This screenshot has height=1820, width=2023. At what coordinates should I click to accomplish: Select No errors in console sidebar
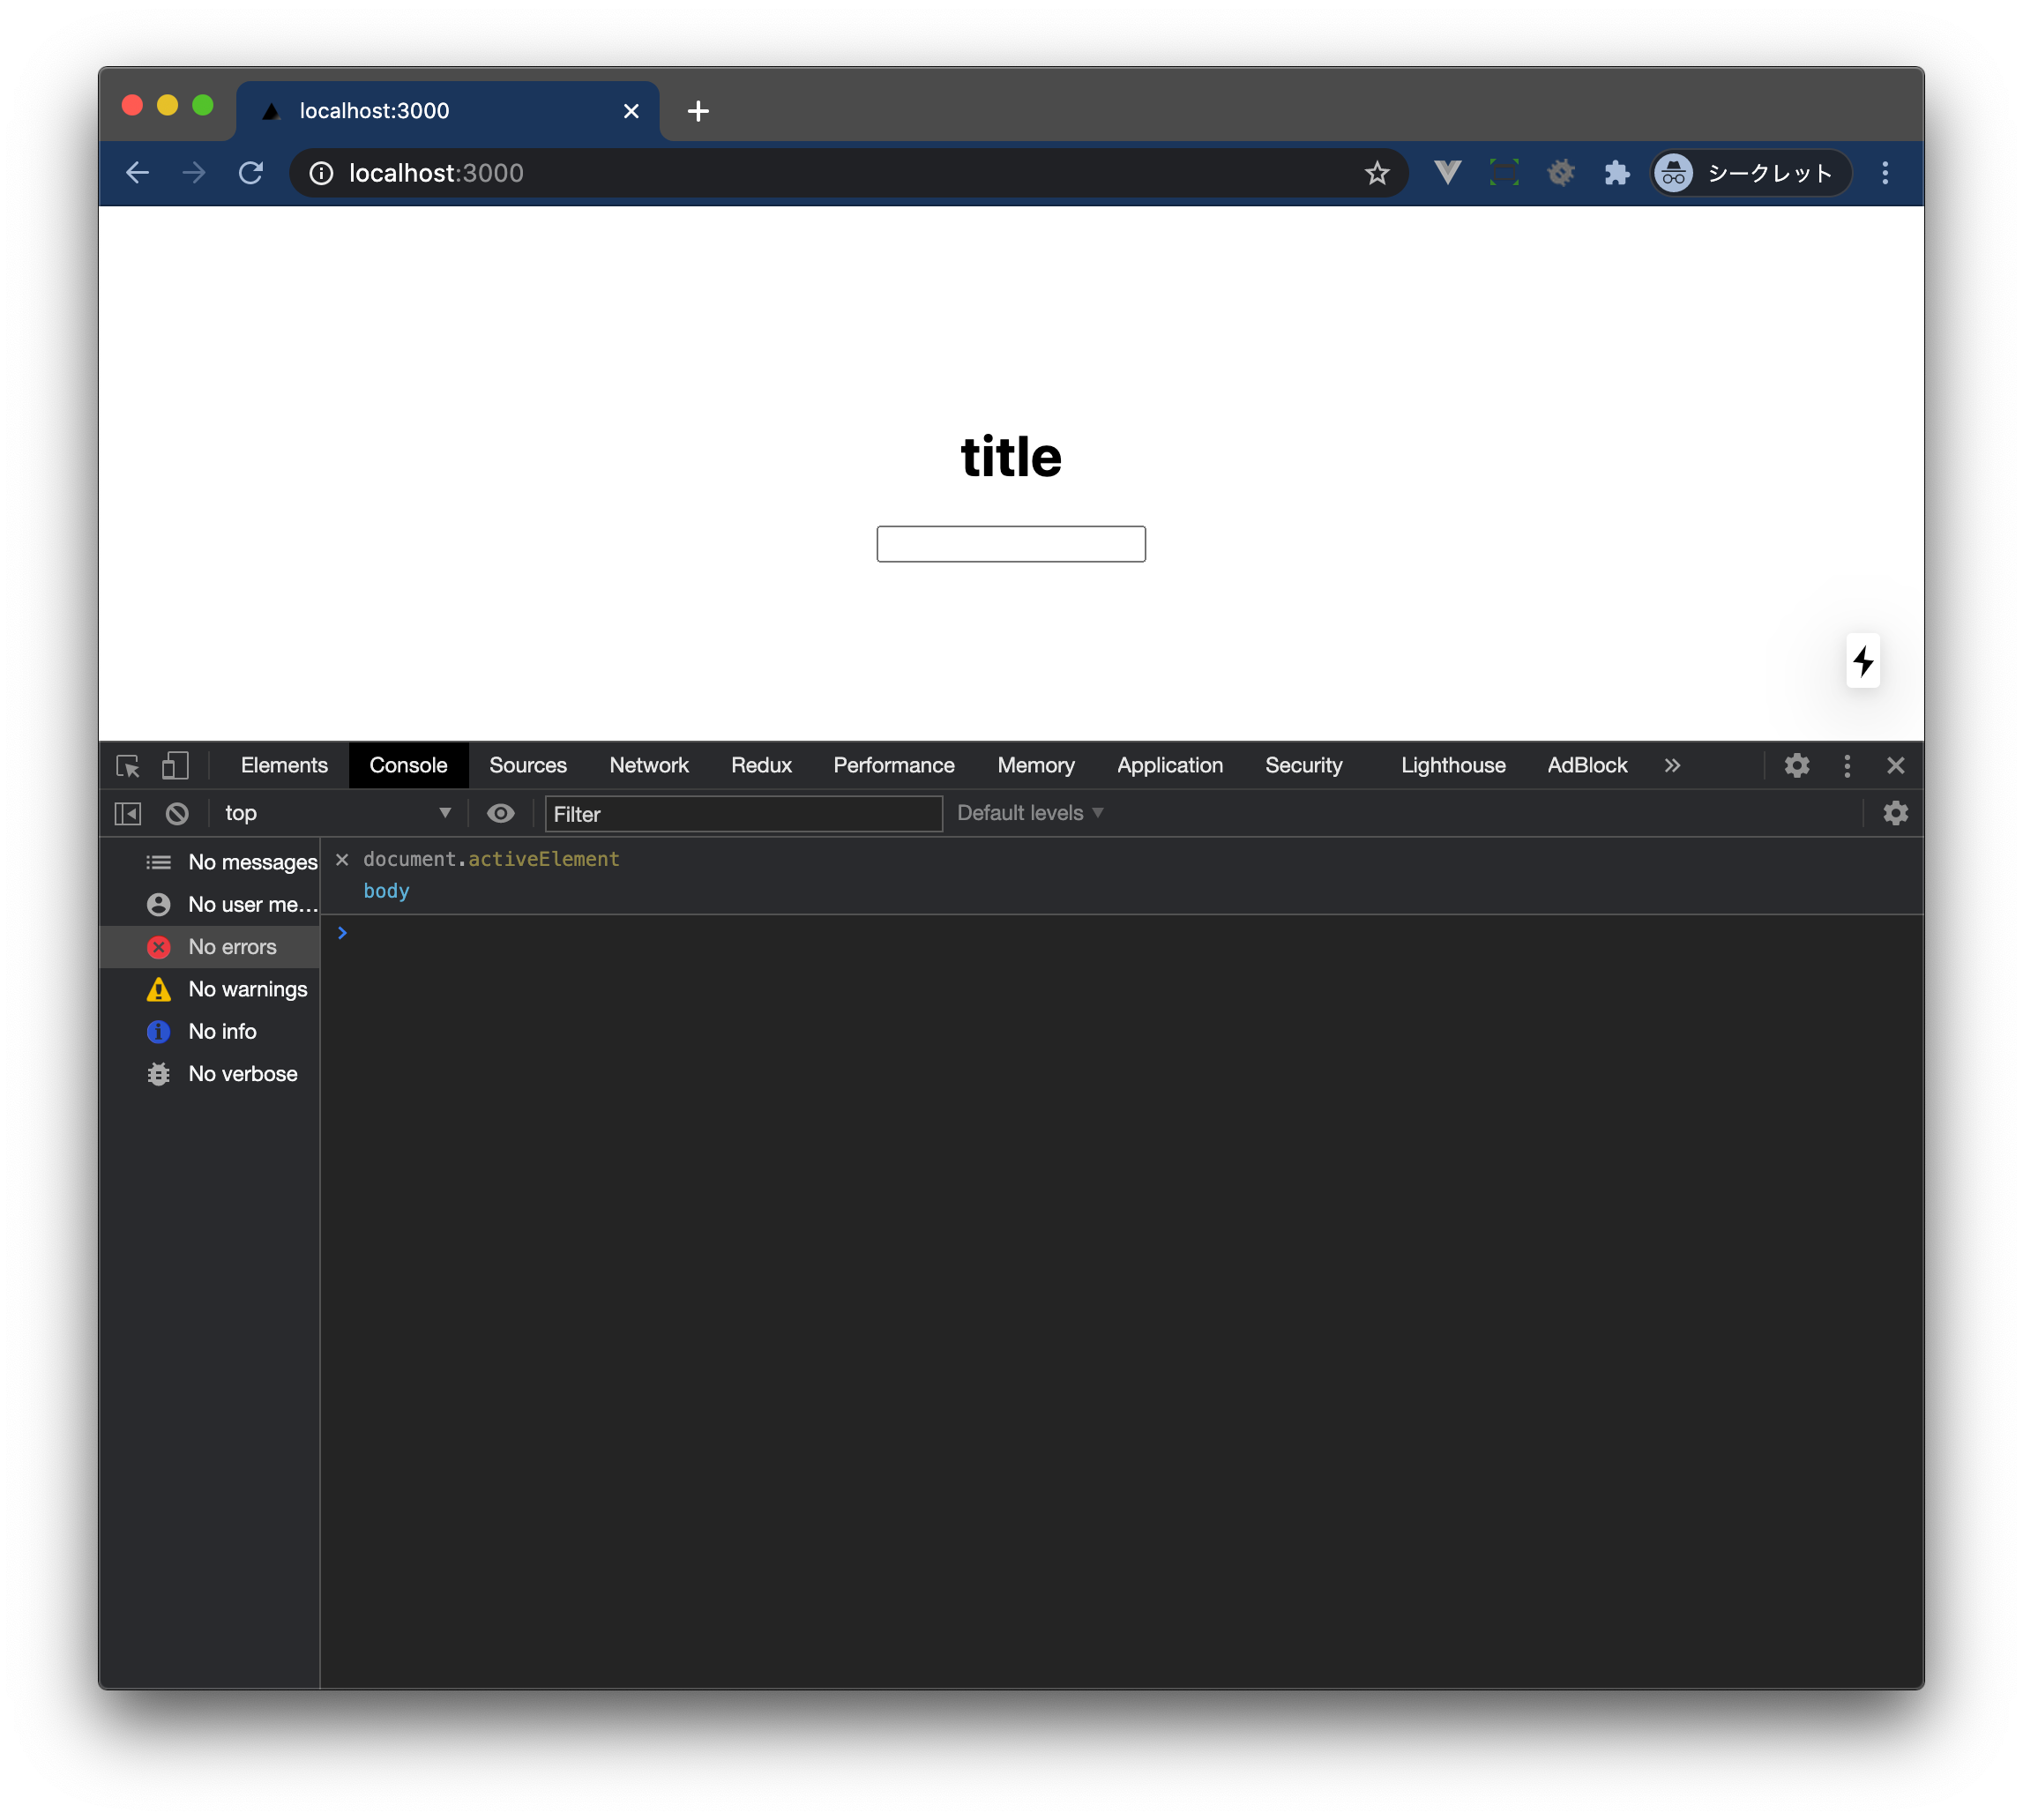click(x=210, y=947)
